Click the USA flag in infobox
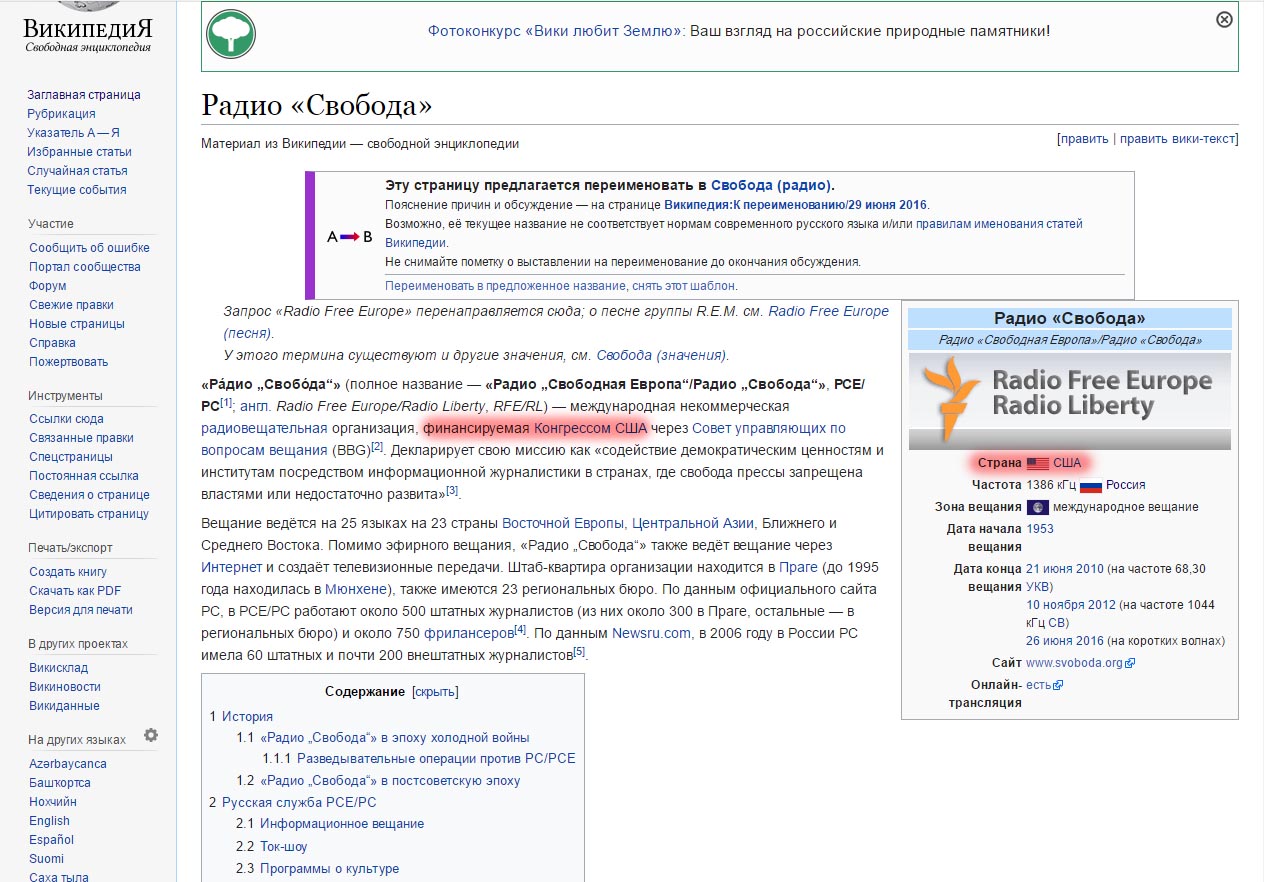The height and width of the screenshot is (882, 1264). click(x=1038, y=463)
